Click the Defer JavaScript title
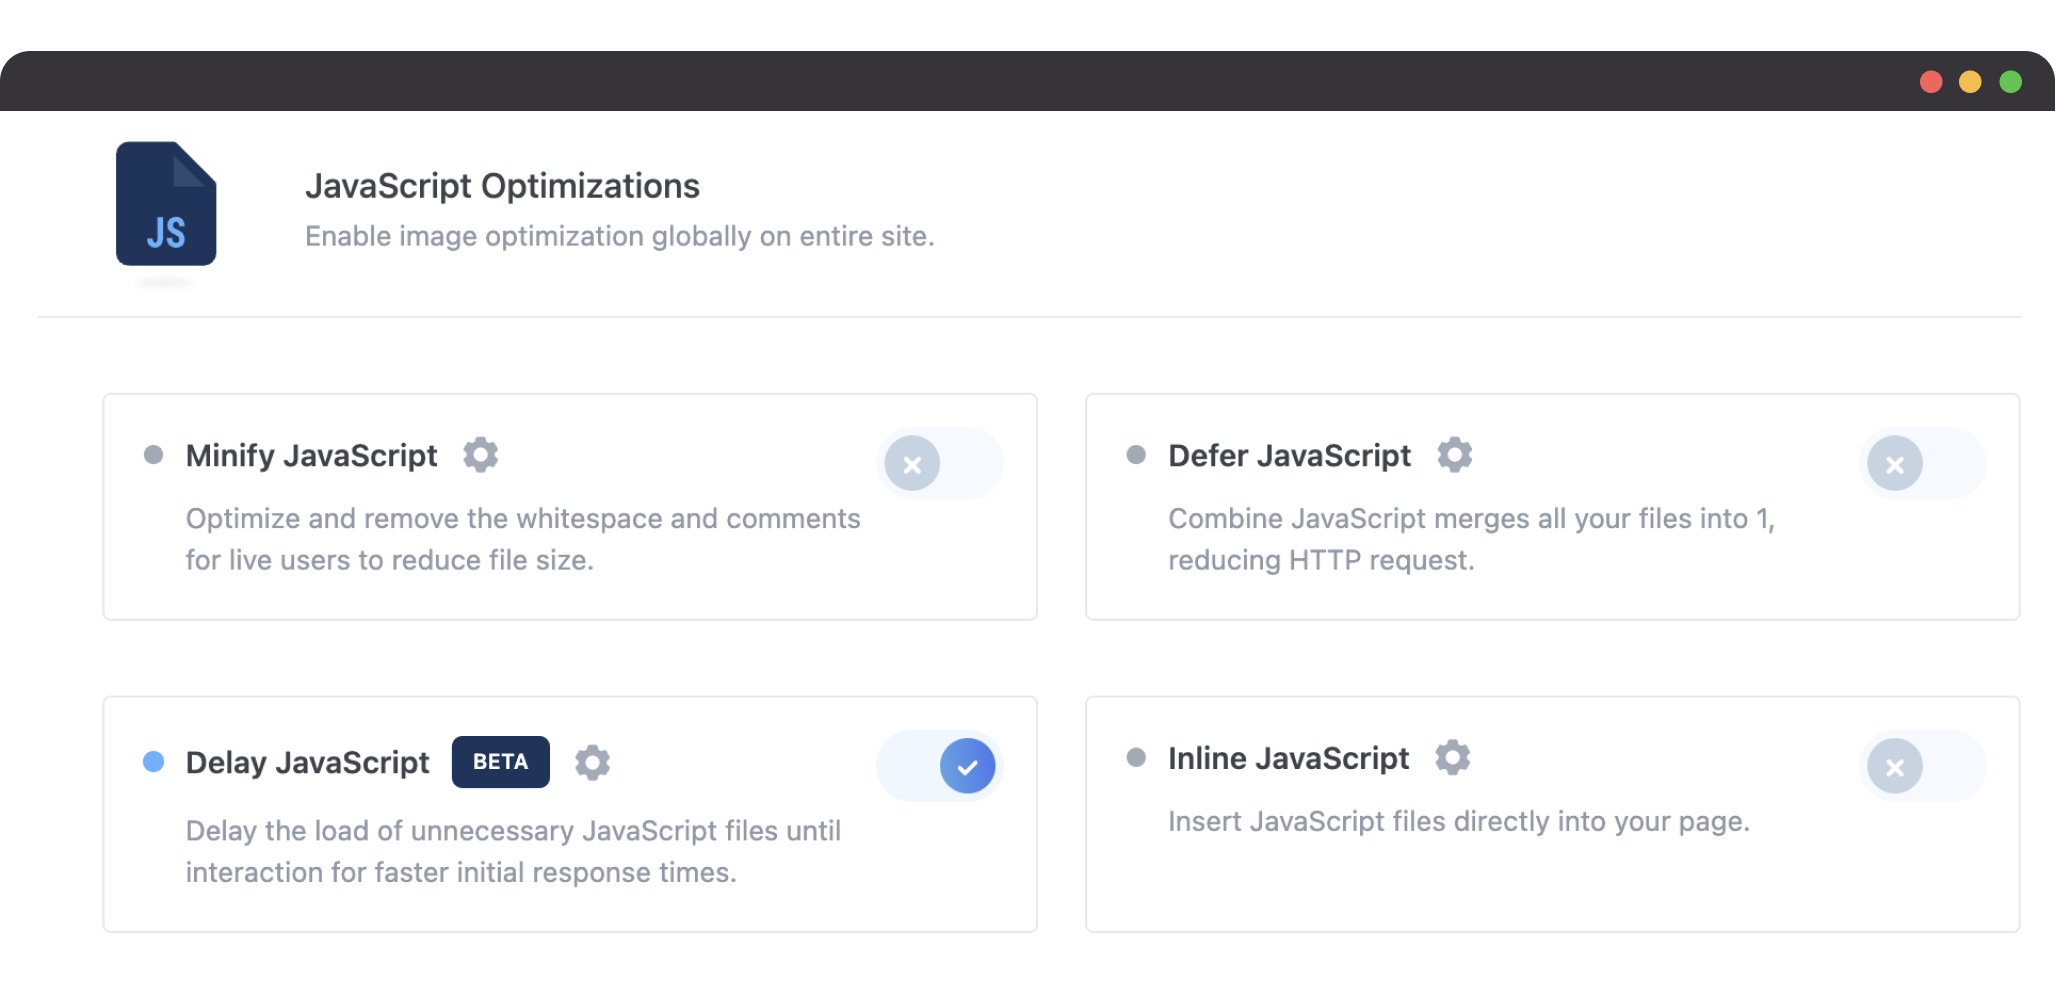Screen dimensions: 2056x989 [1290, 456]
